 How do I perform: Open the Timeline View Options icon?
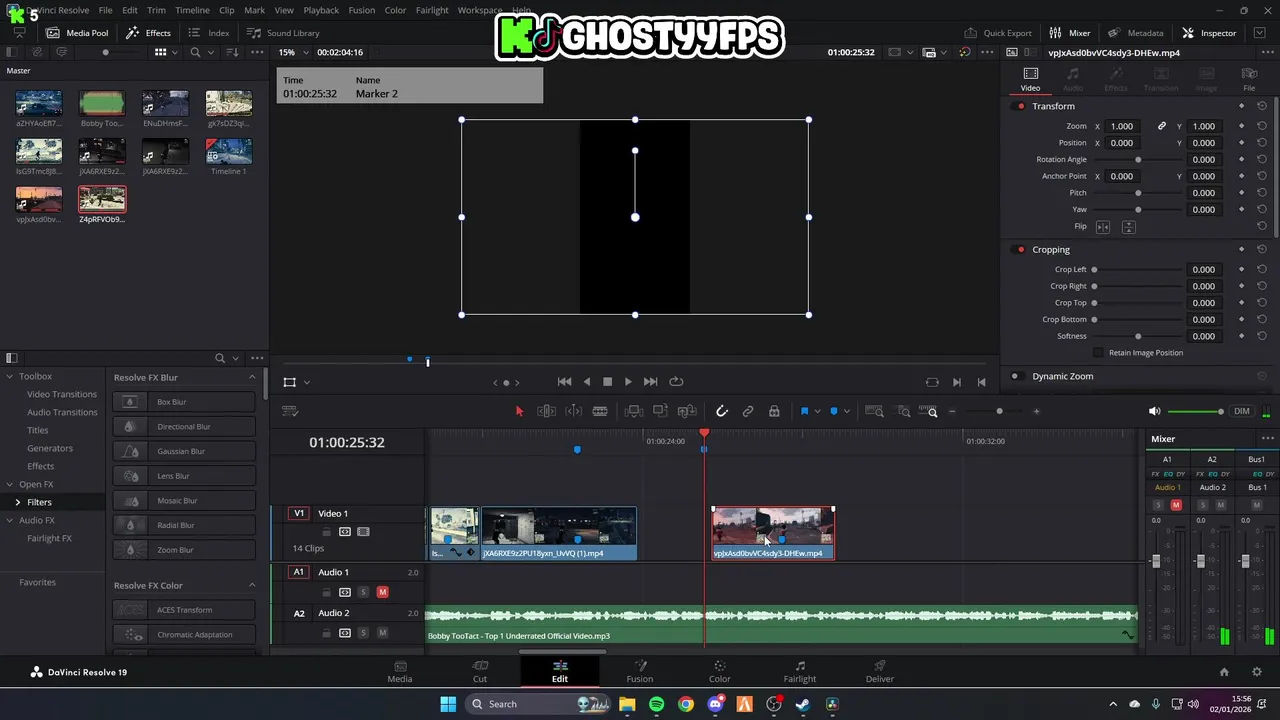click(290, 411)
